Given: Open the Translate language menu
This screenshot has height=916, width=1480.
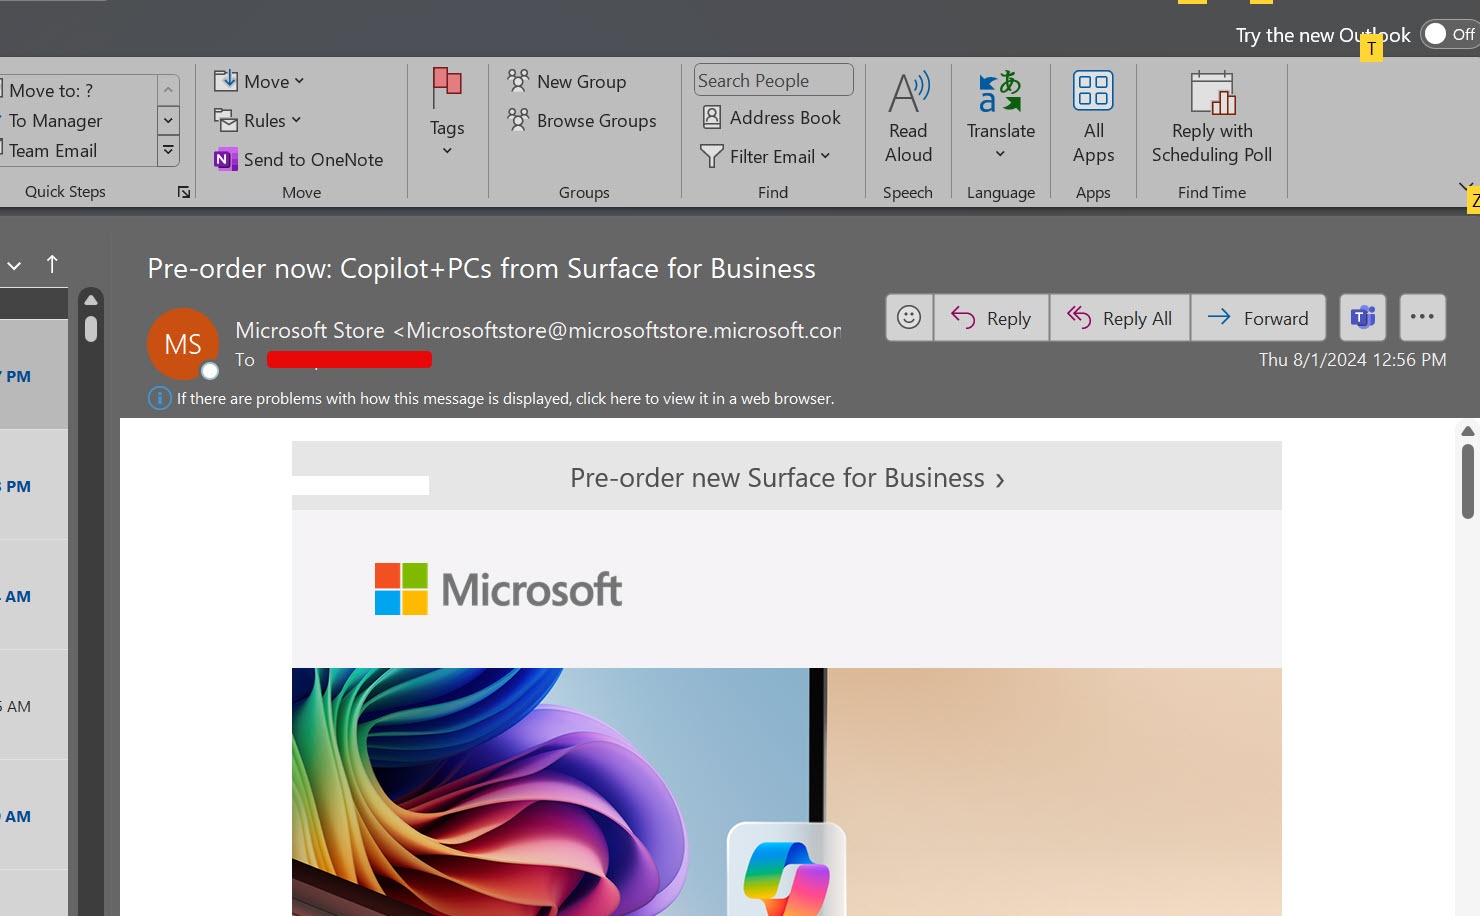Looking at the screenshot, I should click(1000, 116).
